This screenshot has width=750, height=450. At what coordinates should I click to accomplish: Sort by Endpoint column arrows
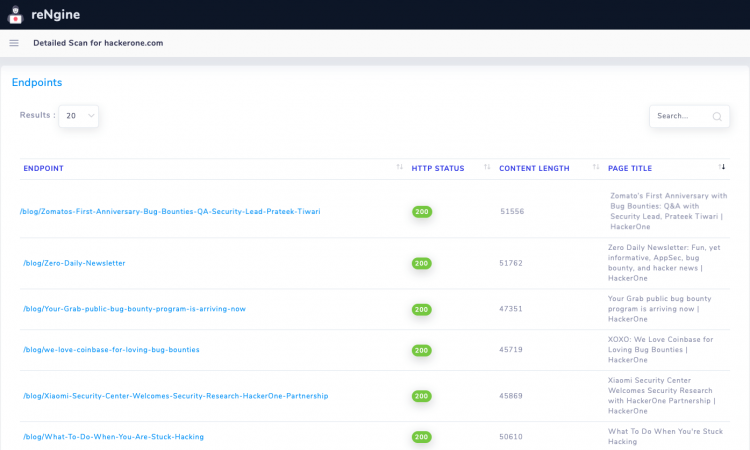click(399, 167)
